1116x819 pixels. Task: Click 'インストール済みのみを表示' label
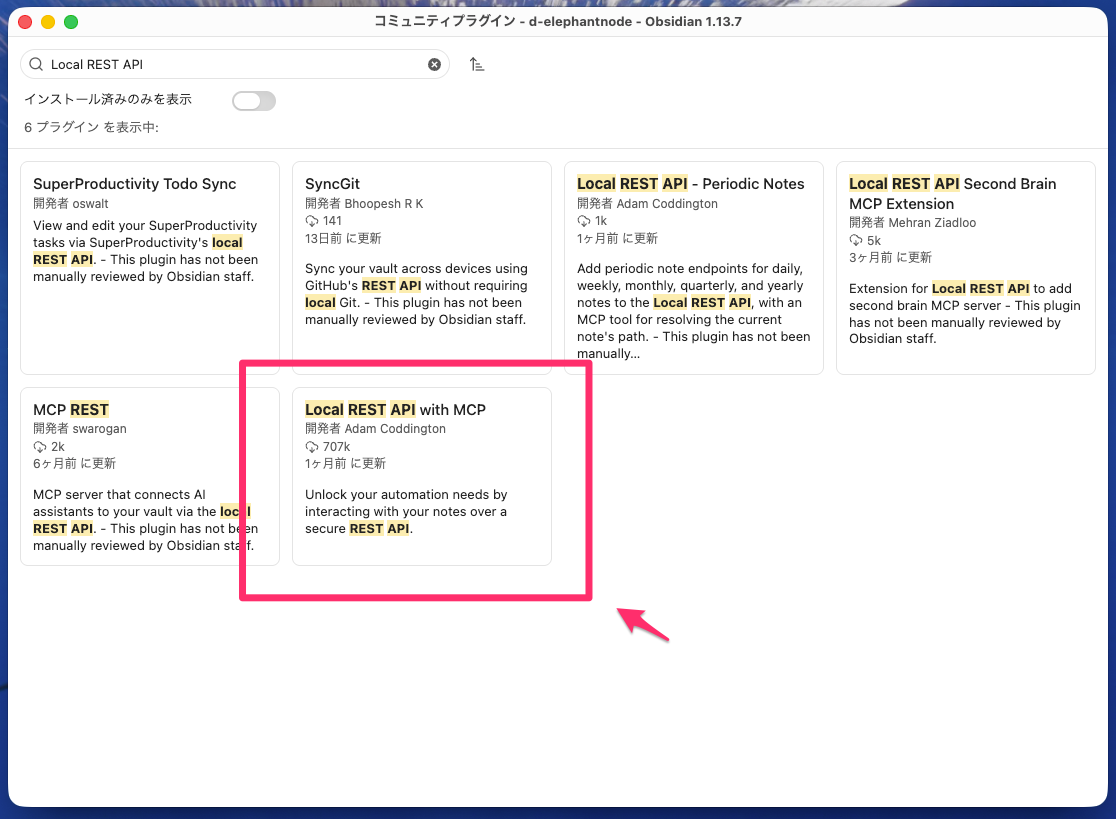point(108,100)
